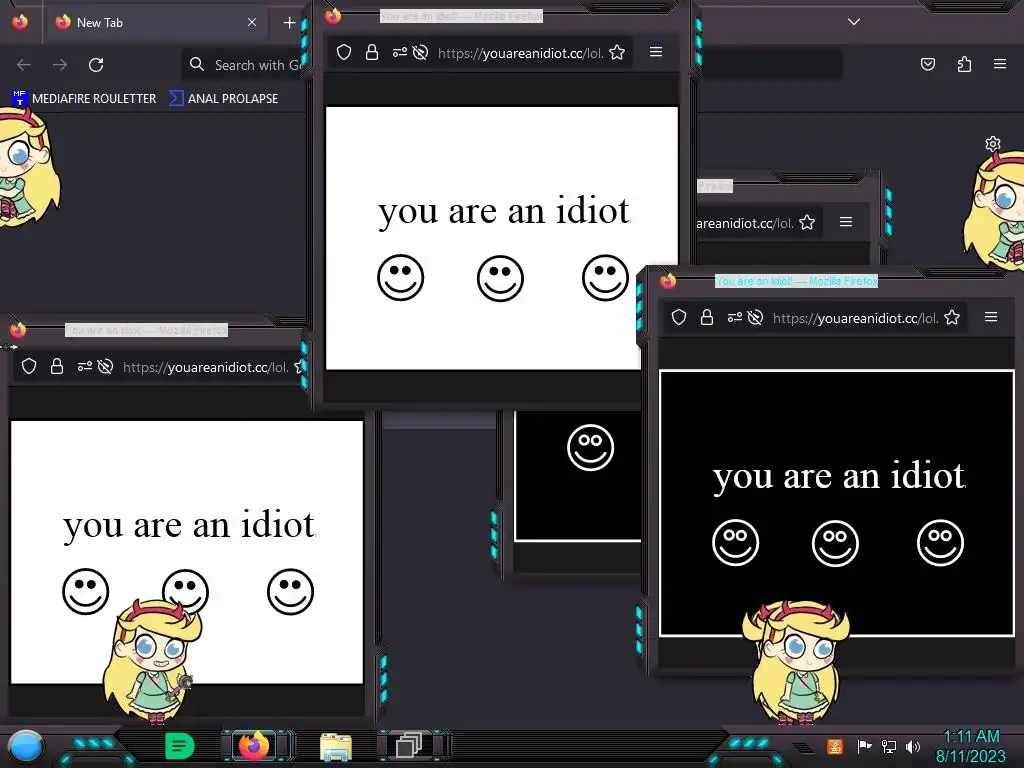The image size is (1024, 768).
Task: Open the MEDIAFIRE ROULETTER bookmark
Action: 84,99
